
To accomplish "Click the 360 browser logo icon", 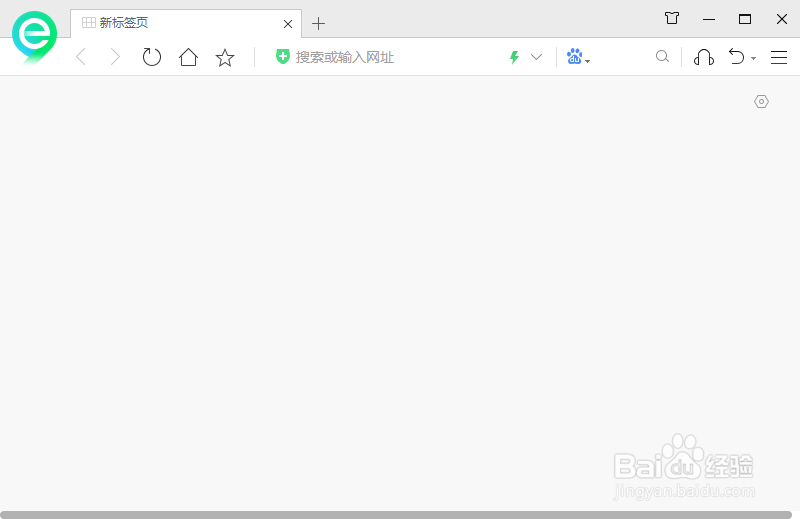I will click(x=34, y=37).
